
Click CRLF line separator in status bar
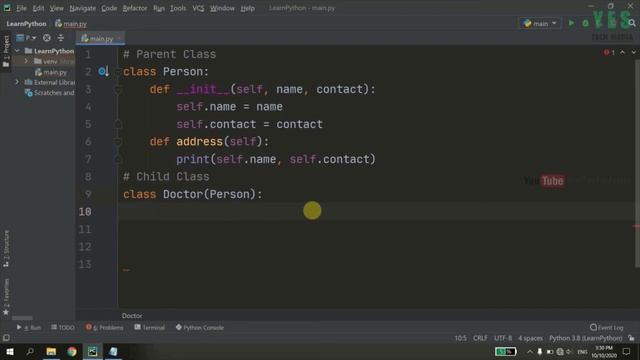[480, 338]
